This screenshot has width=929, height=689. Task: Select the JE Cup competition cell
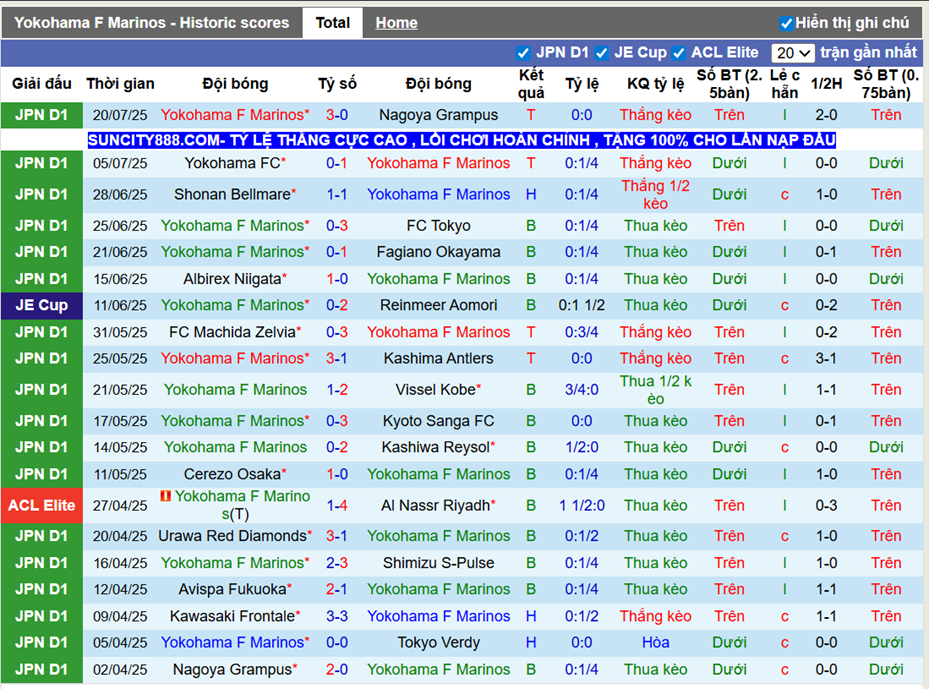(x=41, y=306)
